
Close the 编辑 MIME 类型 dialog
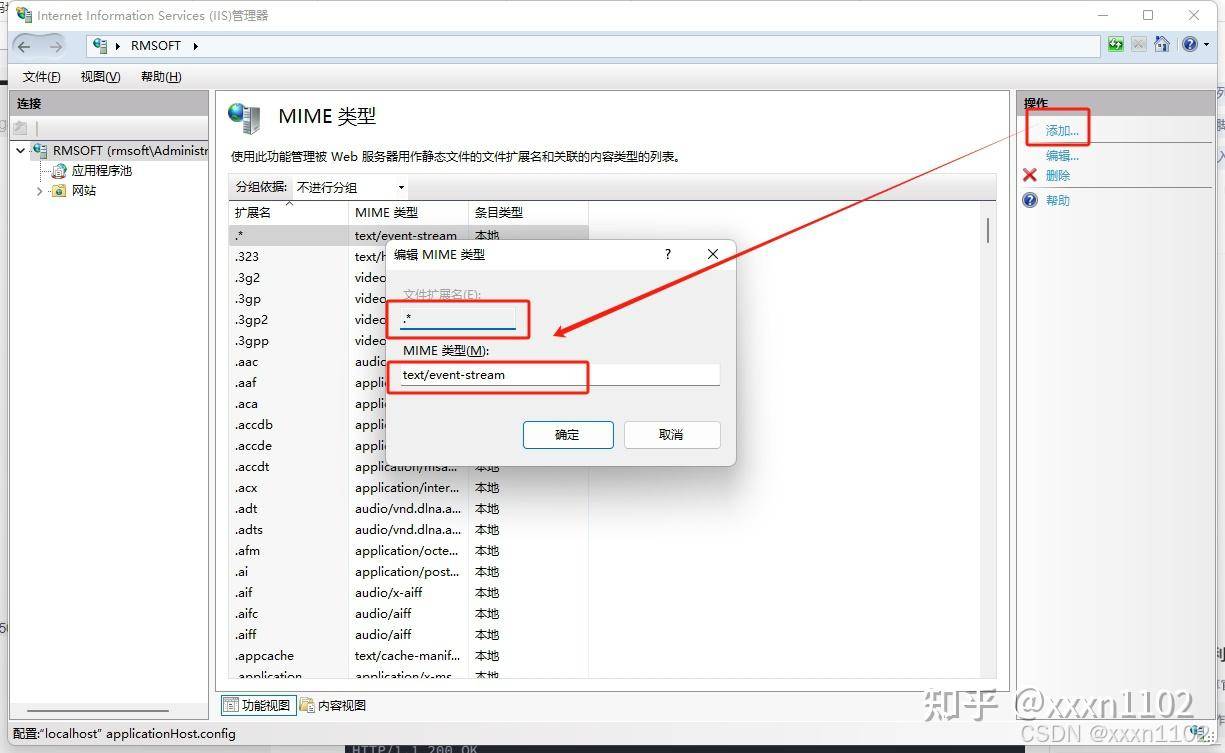(713, 254)
